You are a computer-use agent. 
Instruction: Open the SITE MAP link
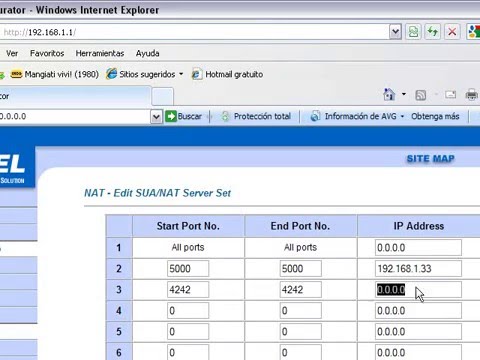(x=430, y=159)
